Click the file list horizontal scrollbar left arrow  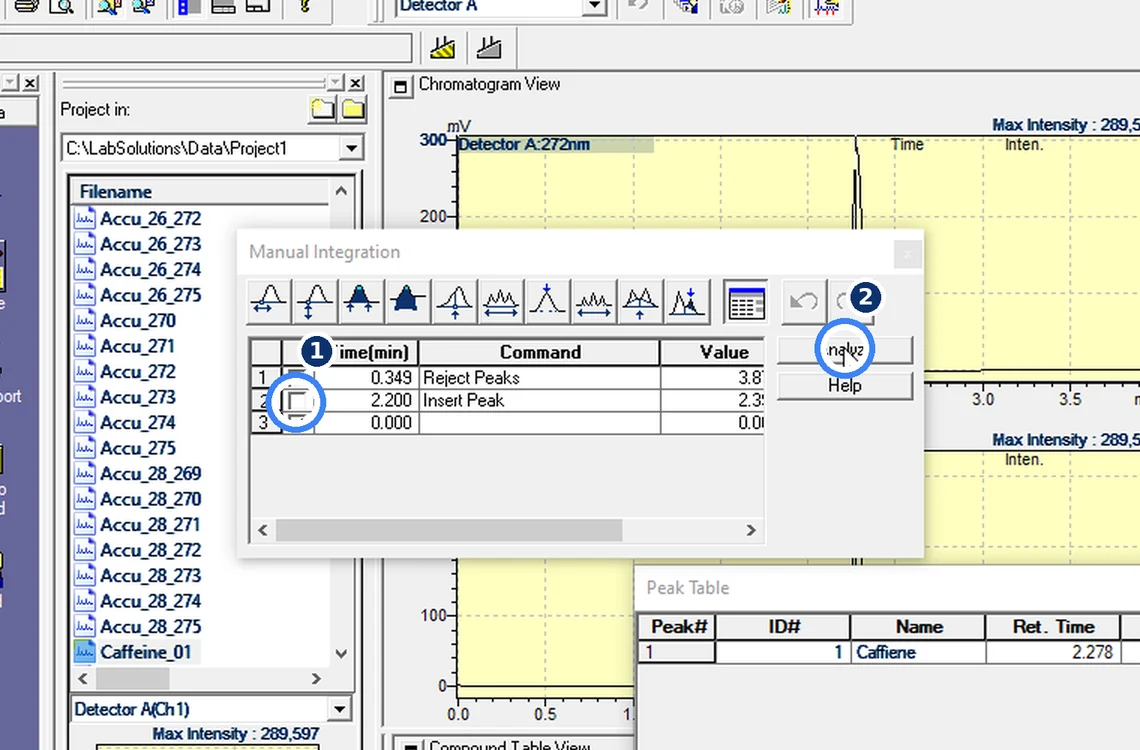coord(83,679)
